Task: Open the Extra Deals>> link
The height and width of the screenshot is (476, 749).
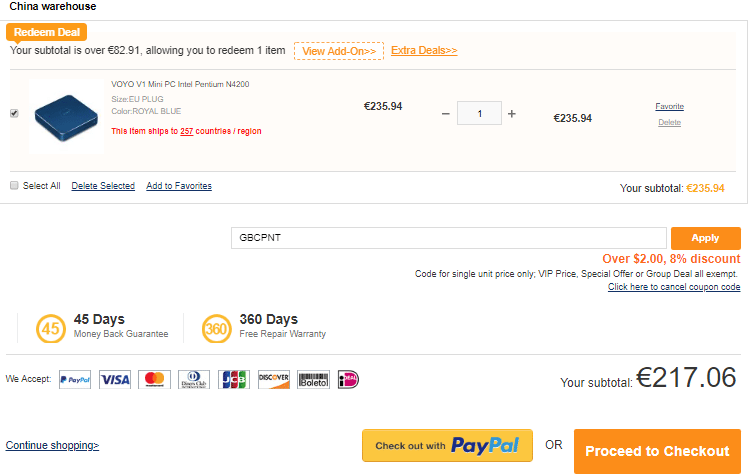Action: pos(424,50)
